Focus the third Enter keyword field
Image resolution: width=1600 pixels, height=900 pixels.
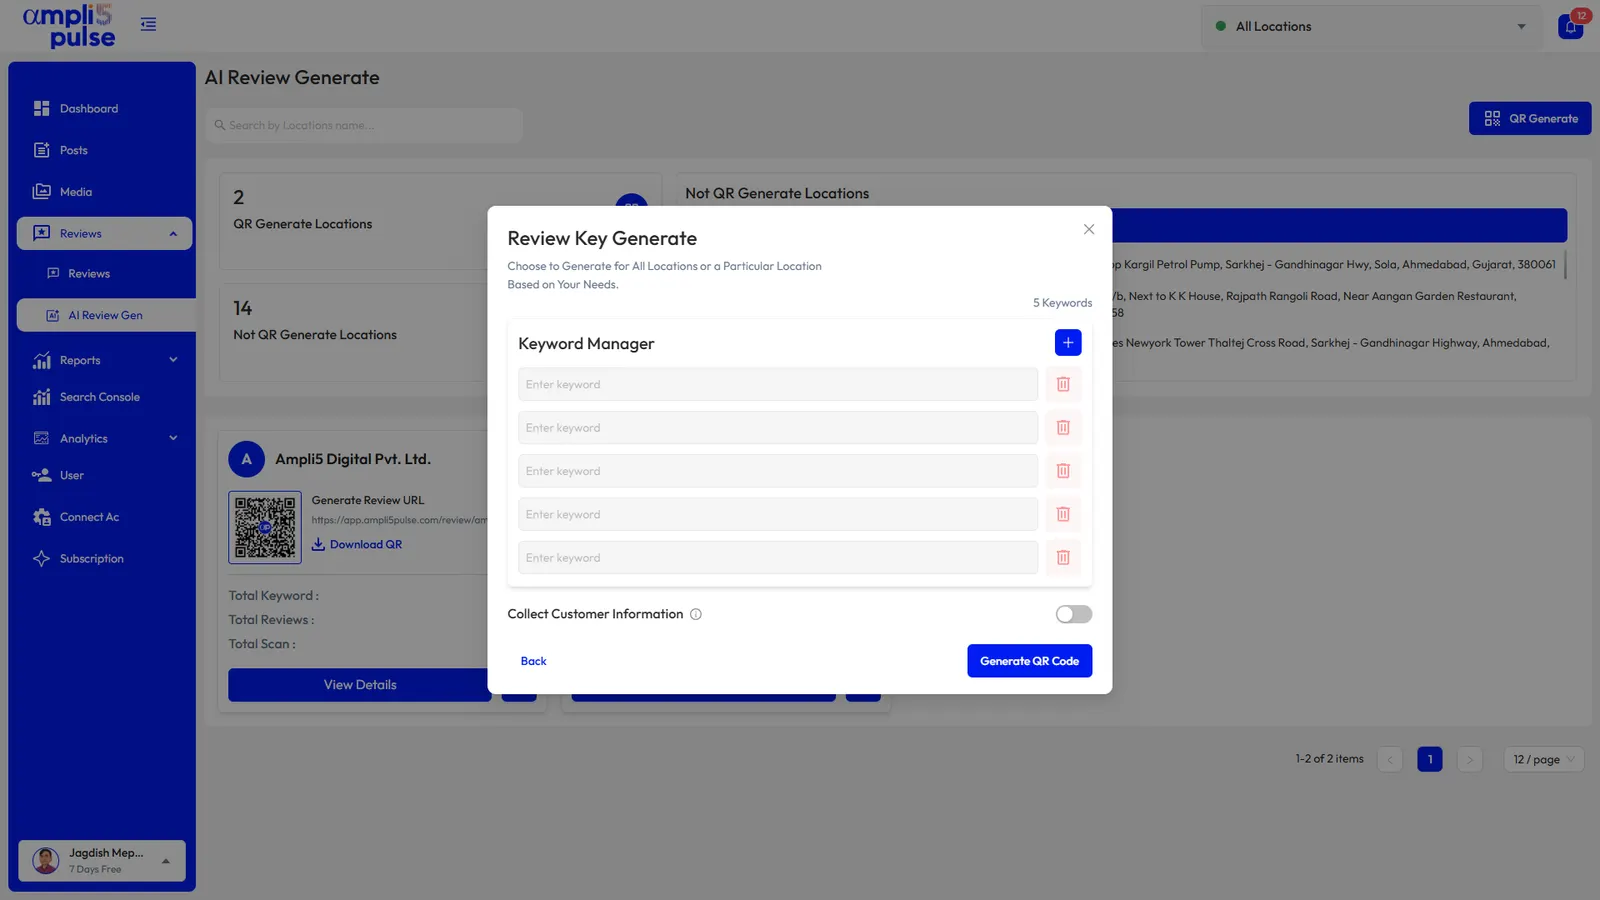[x=778, y=471]
